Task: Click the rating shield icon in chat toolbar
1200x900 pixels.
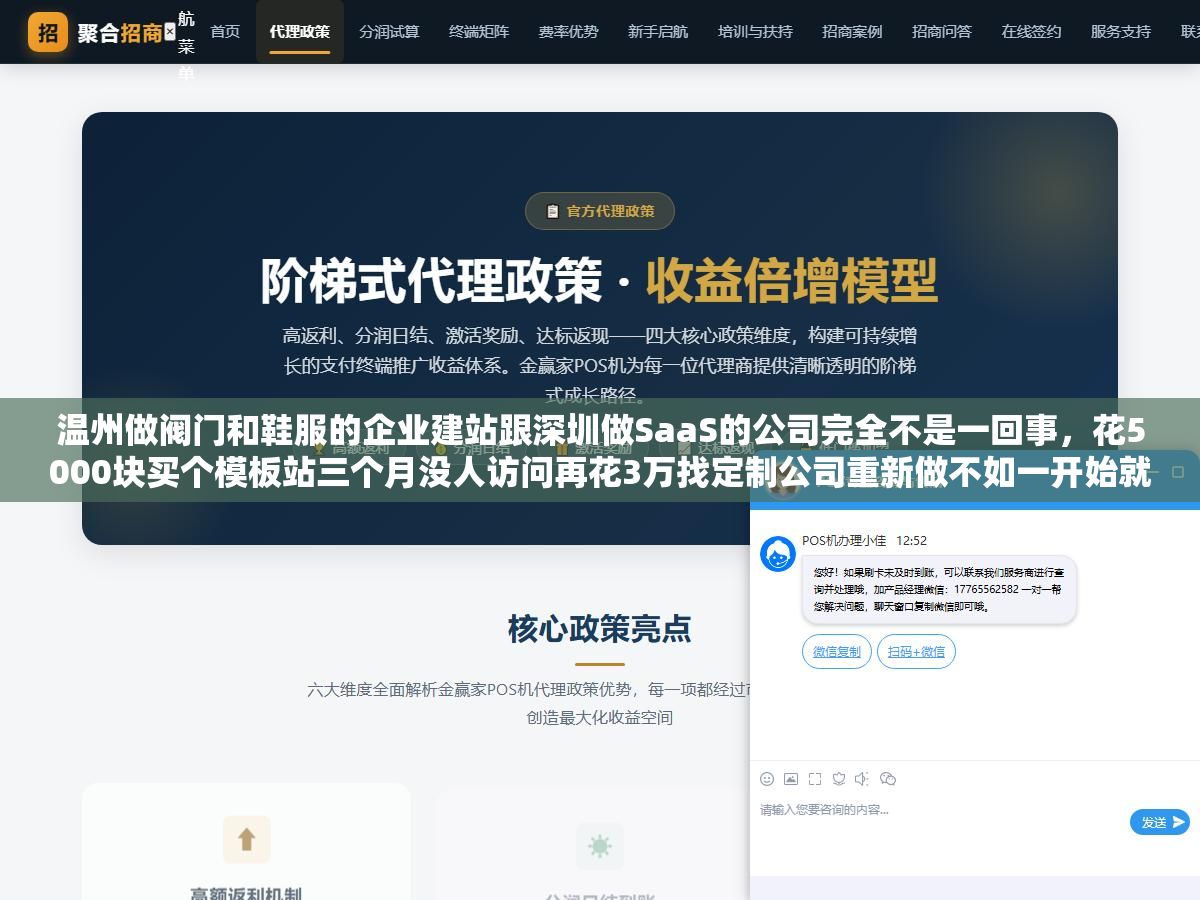Action: click(x=839, y=779)
